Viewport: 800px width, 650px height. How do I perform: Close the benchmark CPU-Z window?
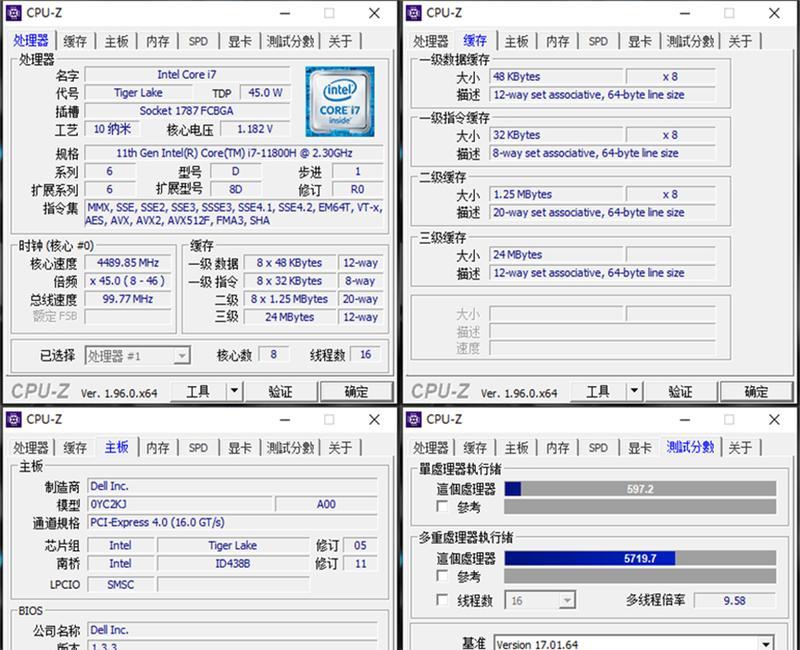pyautogui.click(x=774, y=419)
